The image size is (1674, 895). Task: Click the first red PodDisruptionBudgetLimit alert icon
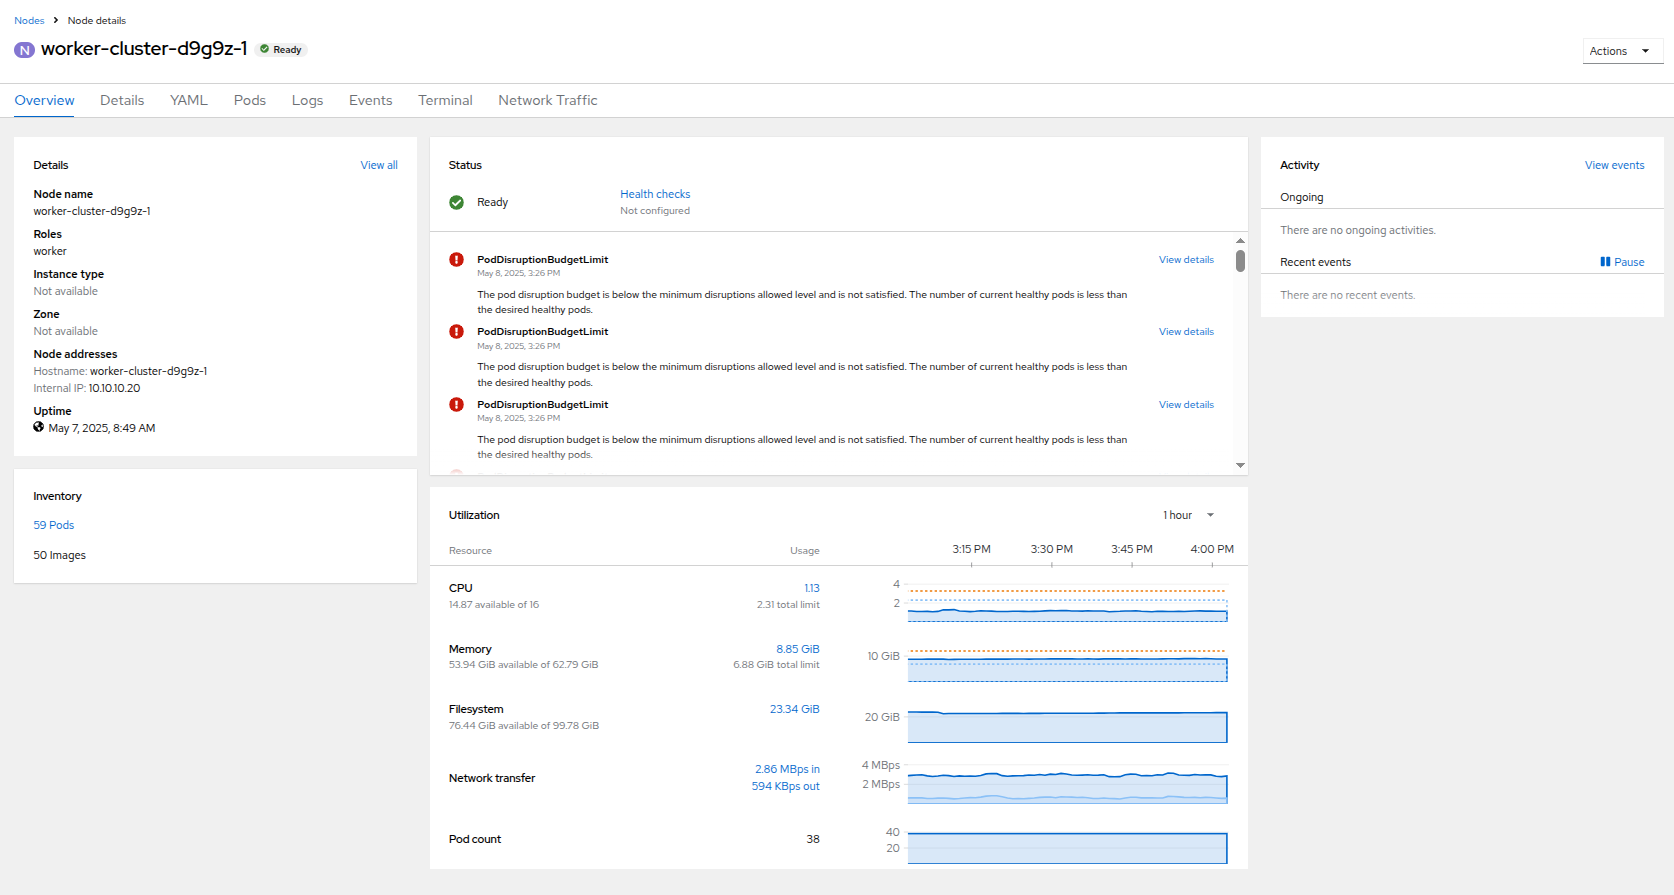pos(457,260)
